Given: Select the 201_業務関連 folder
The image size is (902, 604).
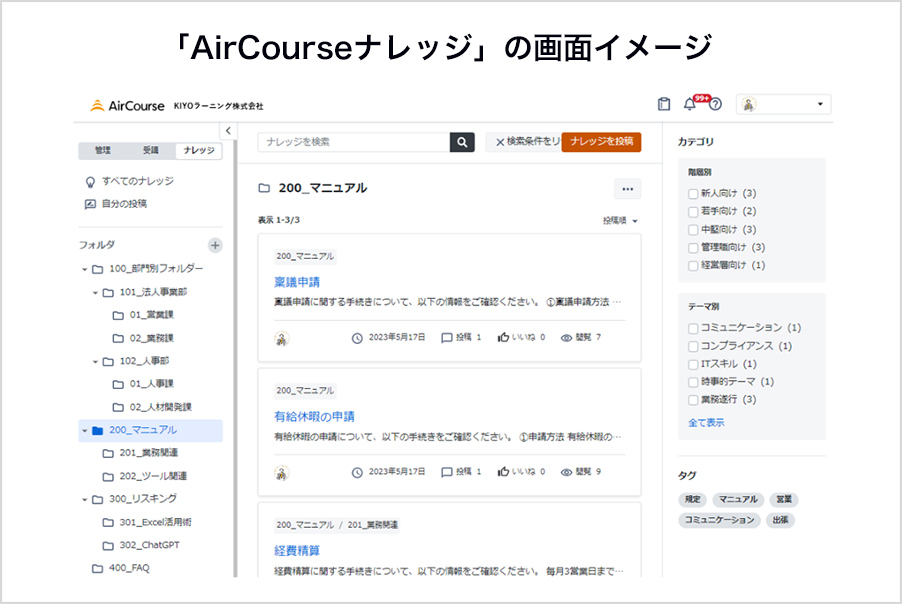Looking at the screenshot, I should click(140, 453).
